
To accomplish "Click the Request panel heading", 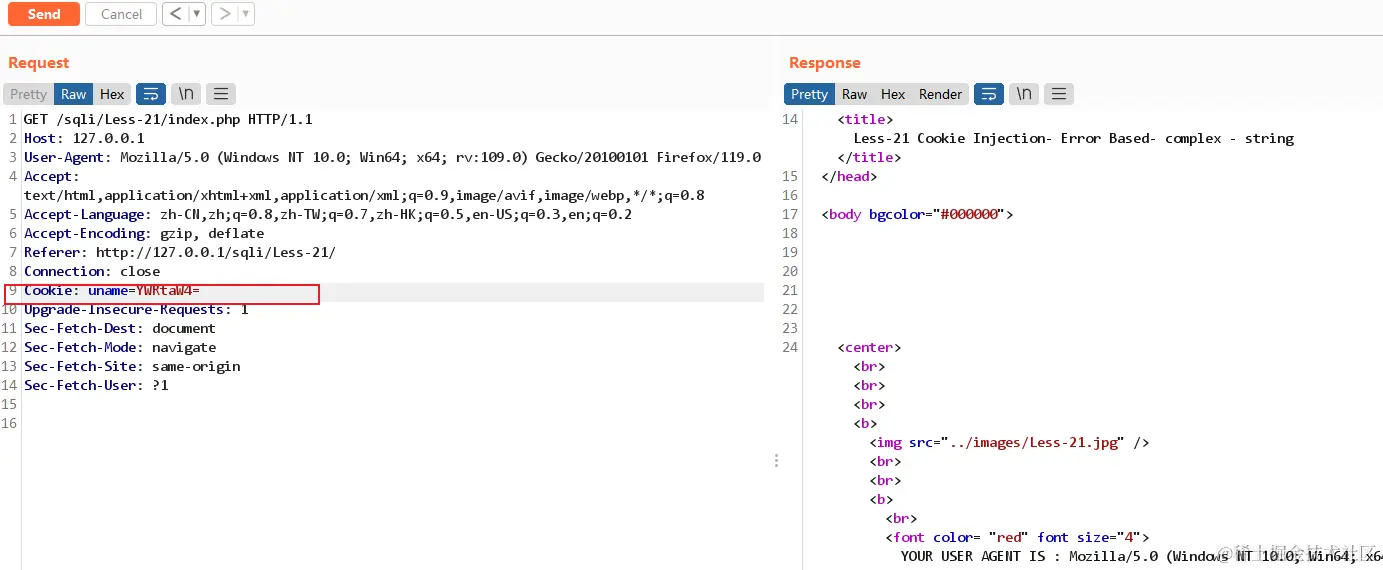I will (x=39, y=63).
